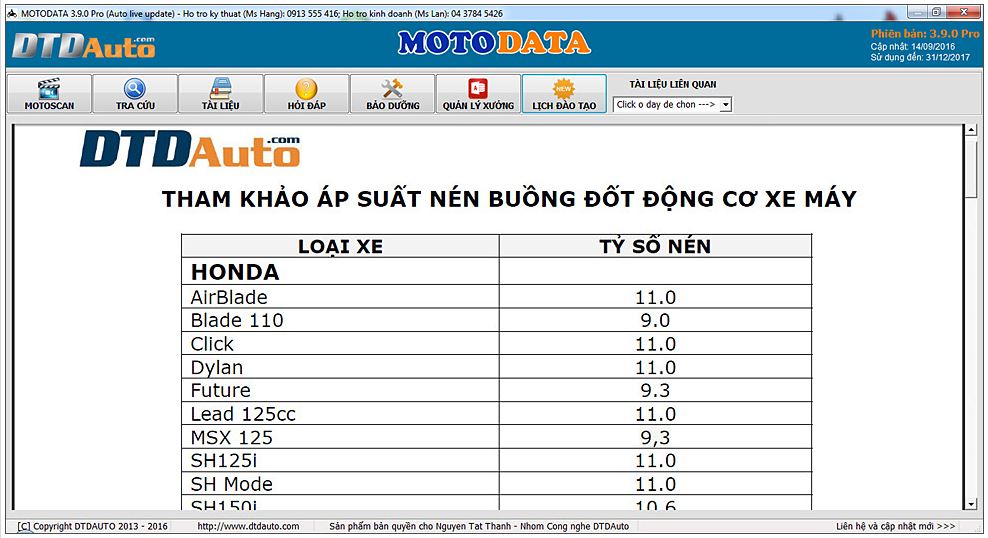Click the 'Sản phẩm bản quyền' status text
Viewport: 988px width, 538px height.
[479, 526]
